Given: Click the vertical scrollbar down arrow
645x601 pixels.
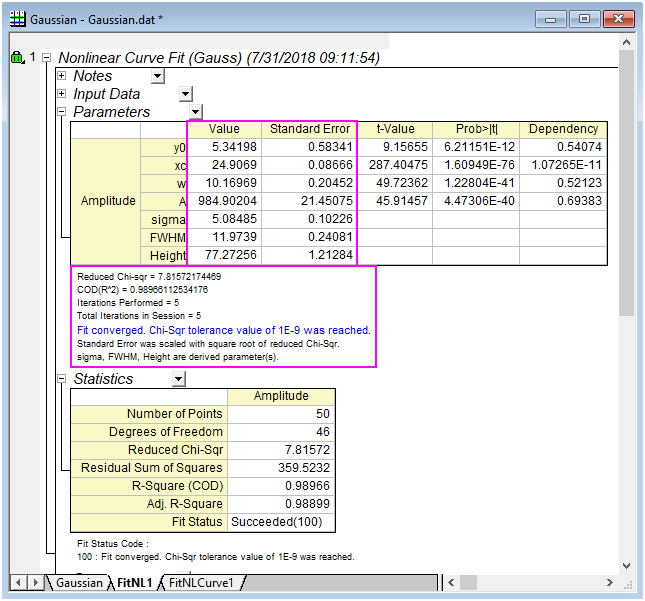Looking at the screenshot, I should [x=626, y=564].
